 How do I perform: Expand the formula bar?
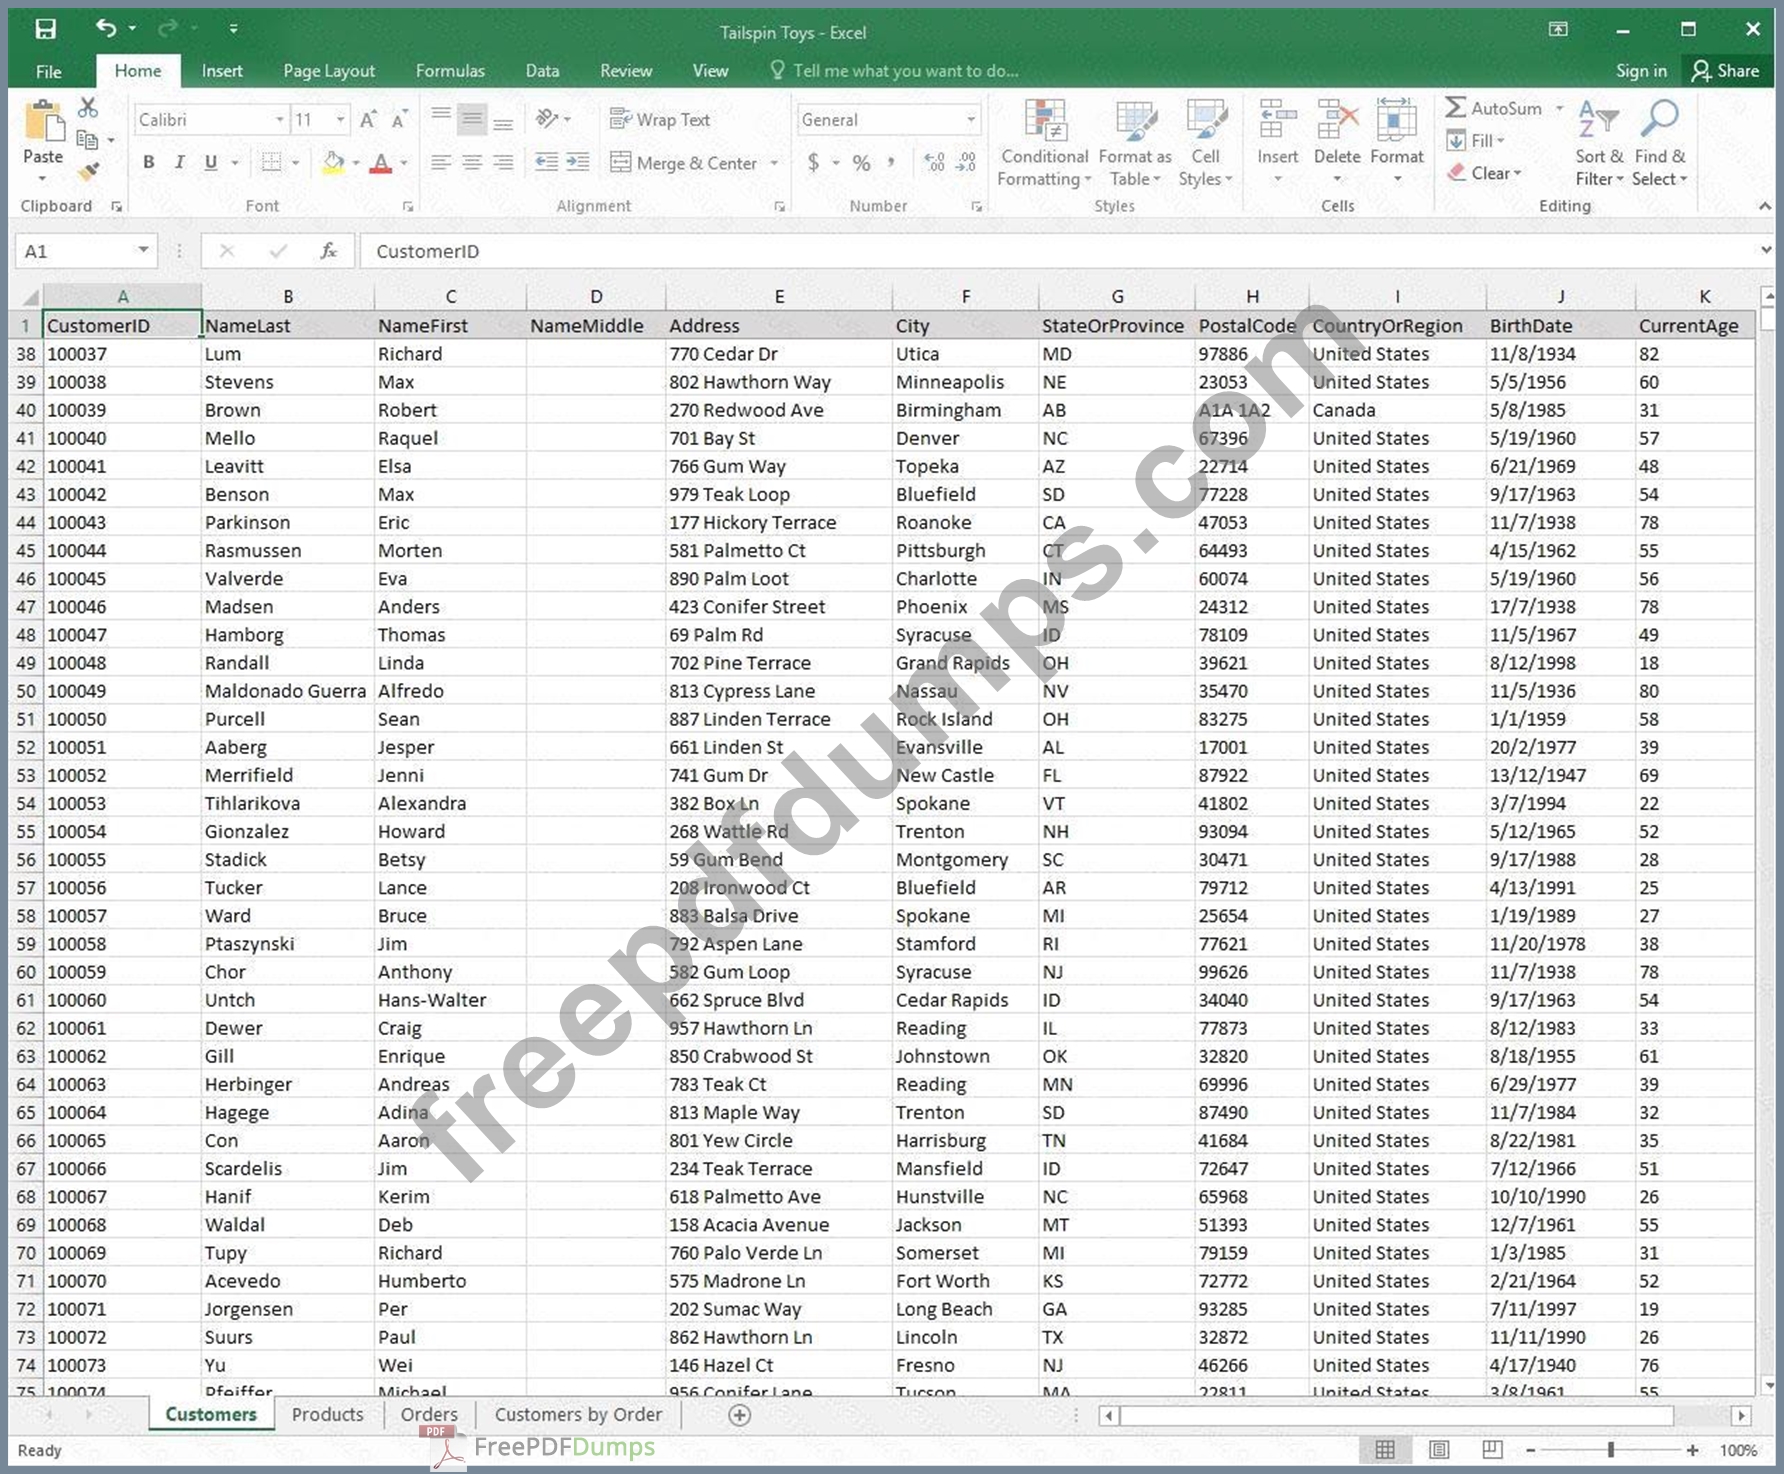coord(1765,250)
